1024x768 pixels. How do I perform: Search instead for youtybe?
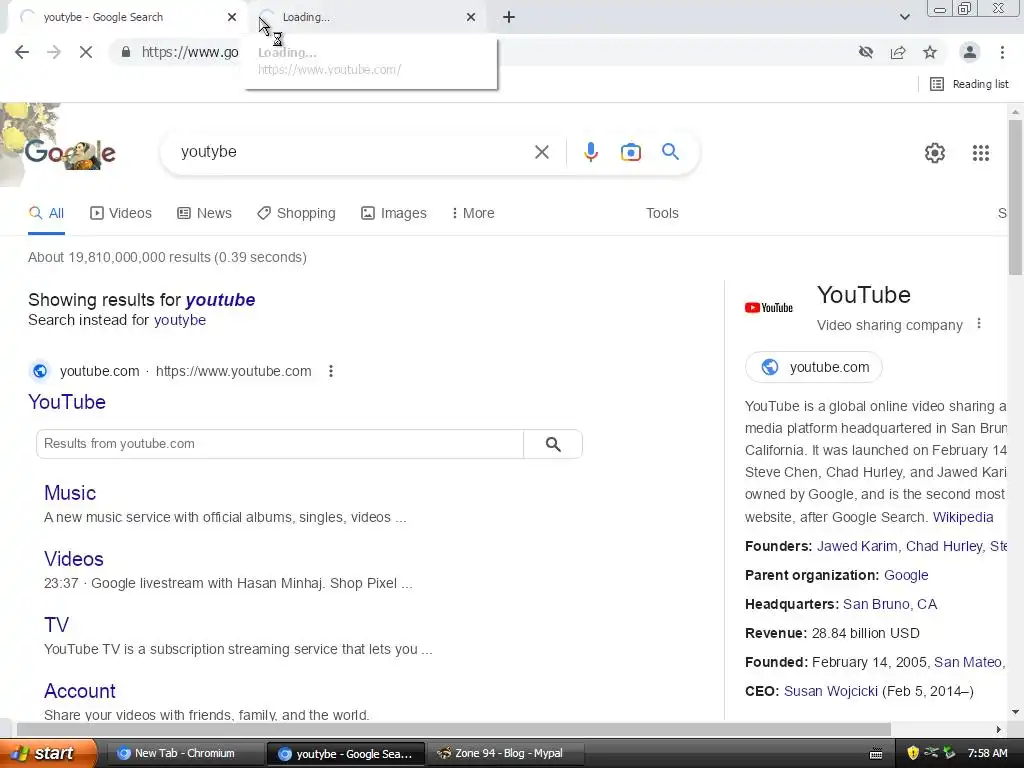[x=180, y=320]
